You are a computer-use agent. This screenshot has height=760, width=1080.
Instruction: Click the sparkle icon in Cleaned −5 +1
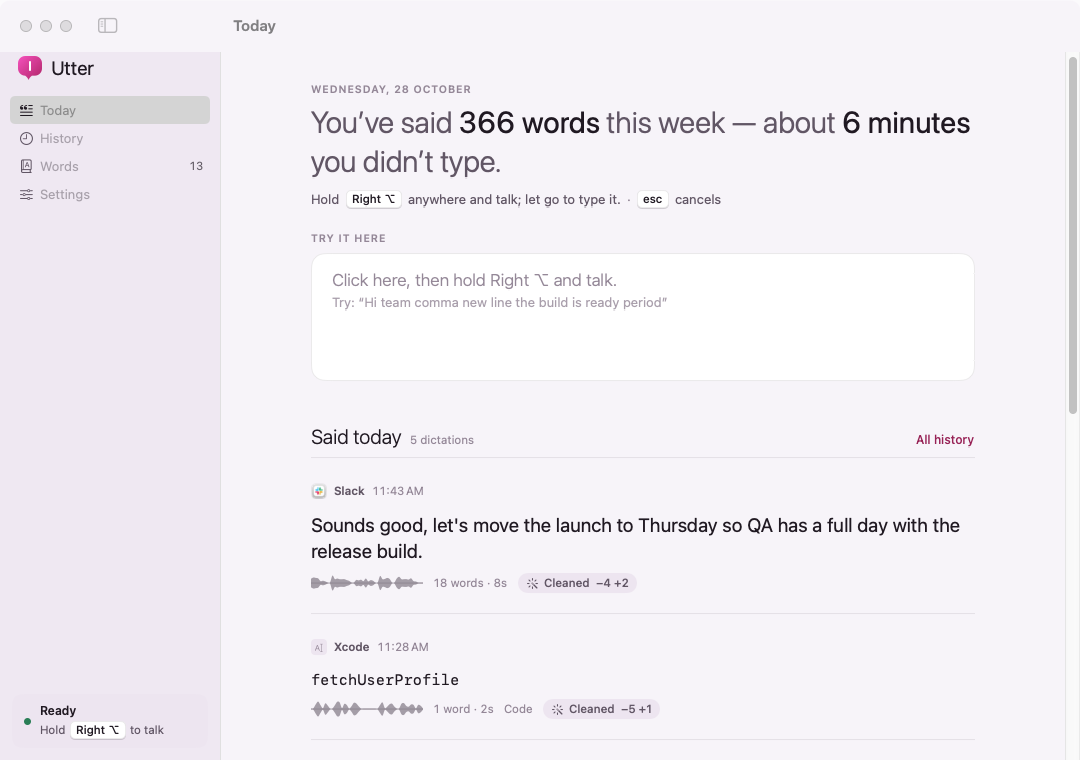point(557,709)
